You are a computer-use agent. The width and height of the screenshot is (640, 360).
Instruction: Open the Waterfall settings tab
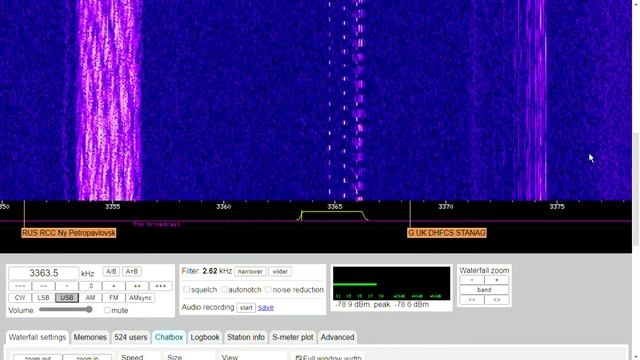point(37,337)
